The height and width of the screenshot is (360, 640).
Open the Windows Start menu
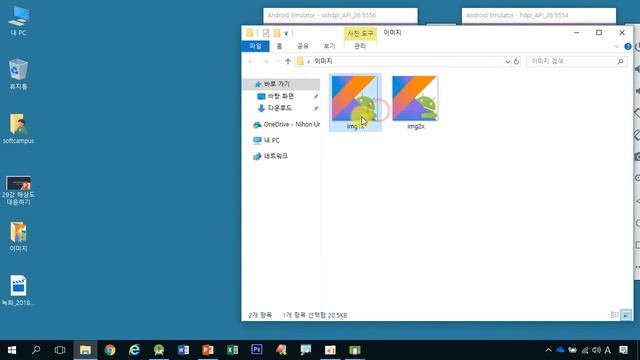12,350
